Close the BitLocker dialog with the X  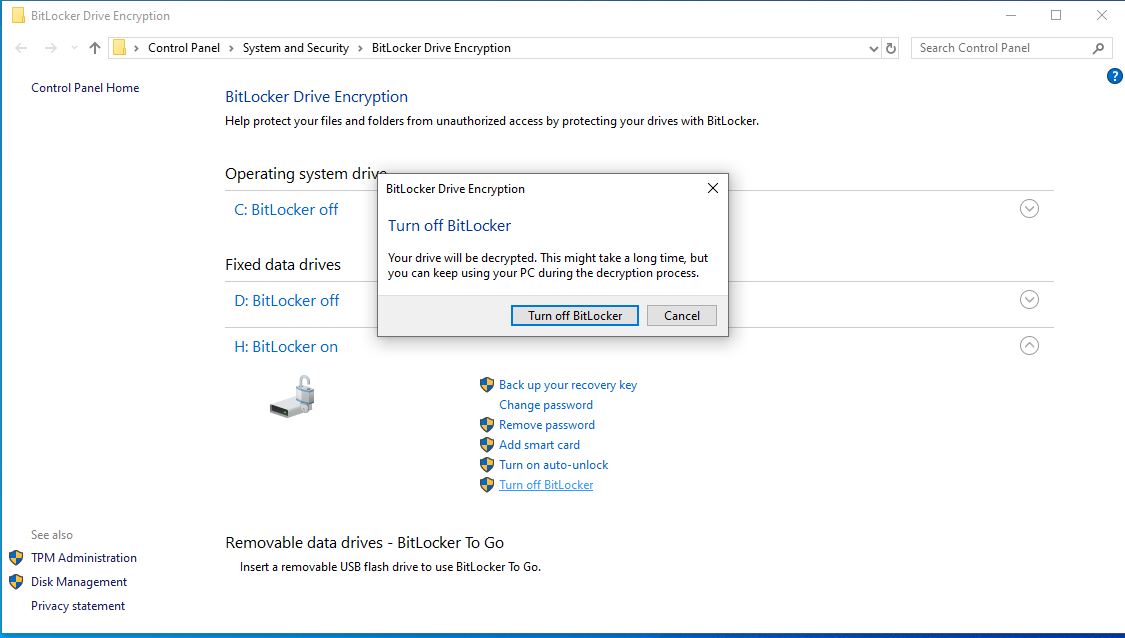pyautogui.click(x=712, y=188)
